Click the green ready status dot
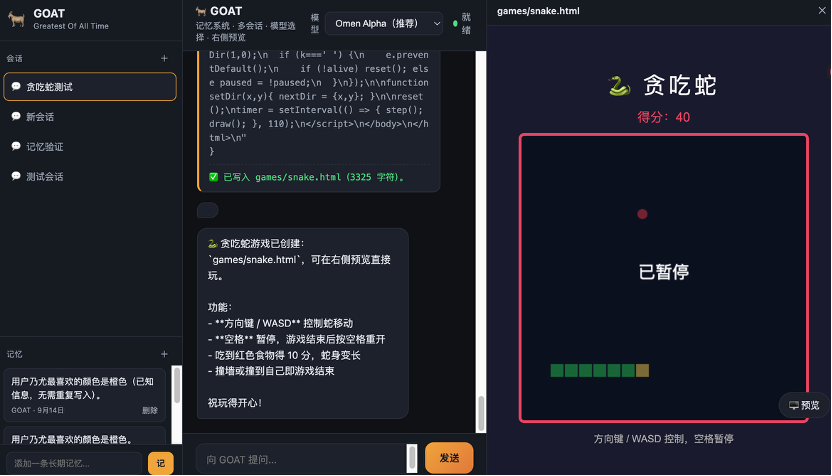The height and width of the screenshot is (476, 832). [455, 23]
